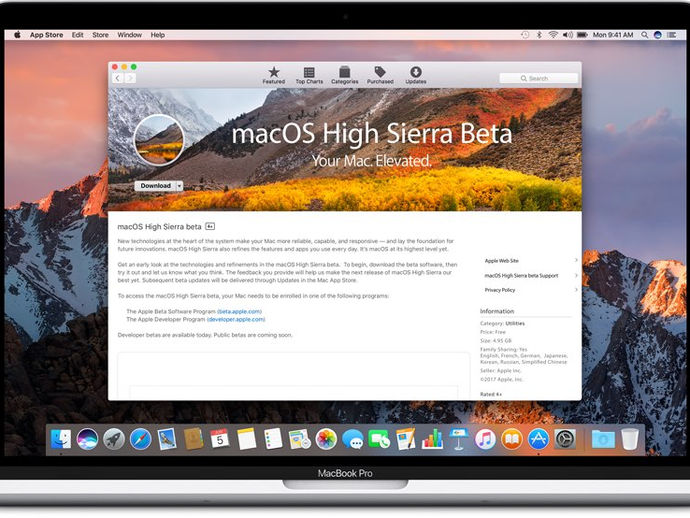Image resolution: width=690 pixels, height=518 pixels.
Task: Open Notification Center icon
Action: (672, 35)
